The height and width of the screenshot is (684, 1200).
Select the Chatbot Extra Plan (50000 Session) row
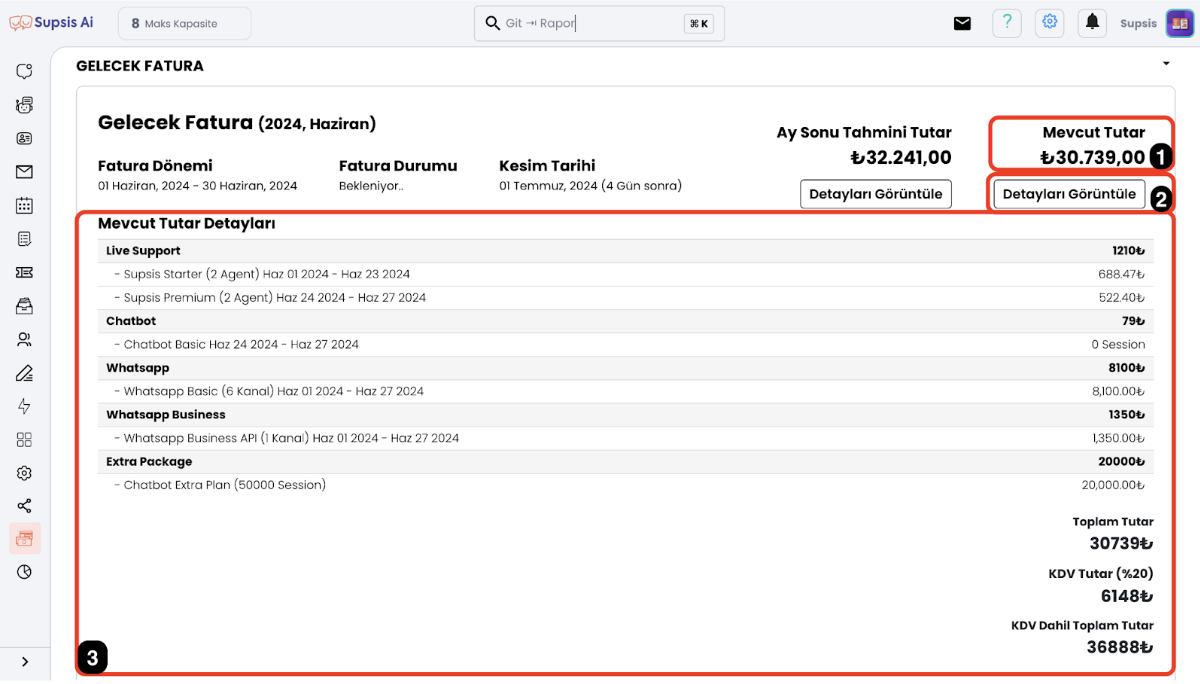point(626,486)
